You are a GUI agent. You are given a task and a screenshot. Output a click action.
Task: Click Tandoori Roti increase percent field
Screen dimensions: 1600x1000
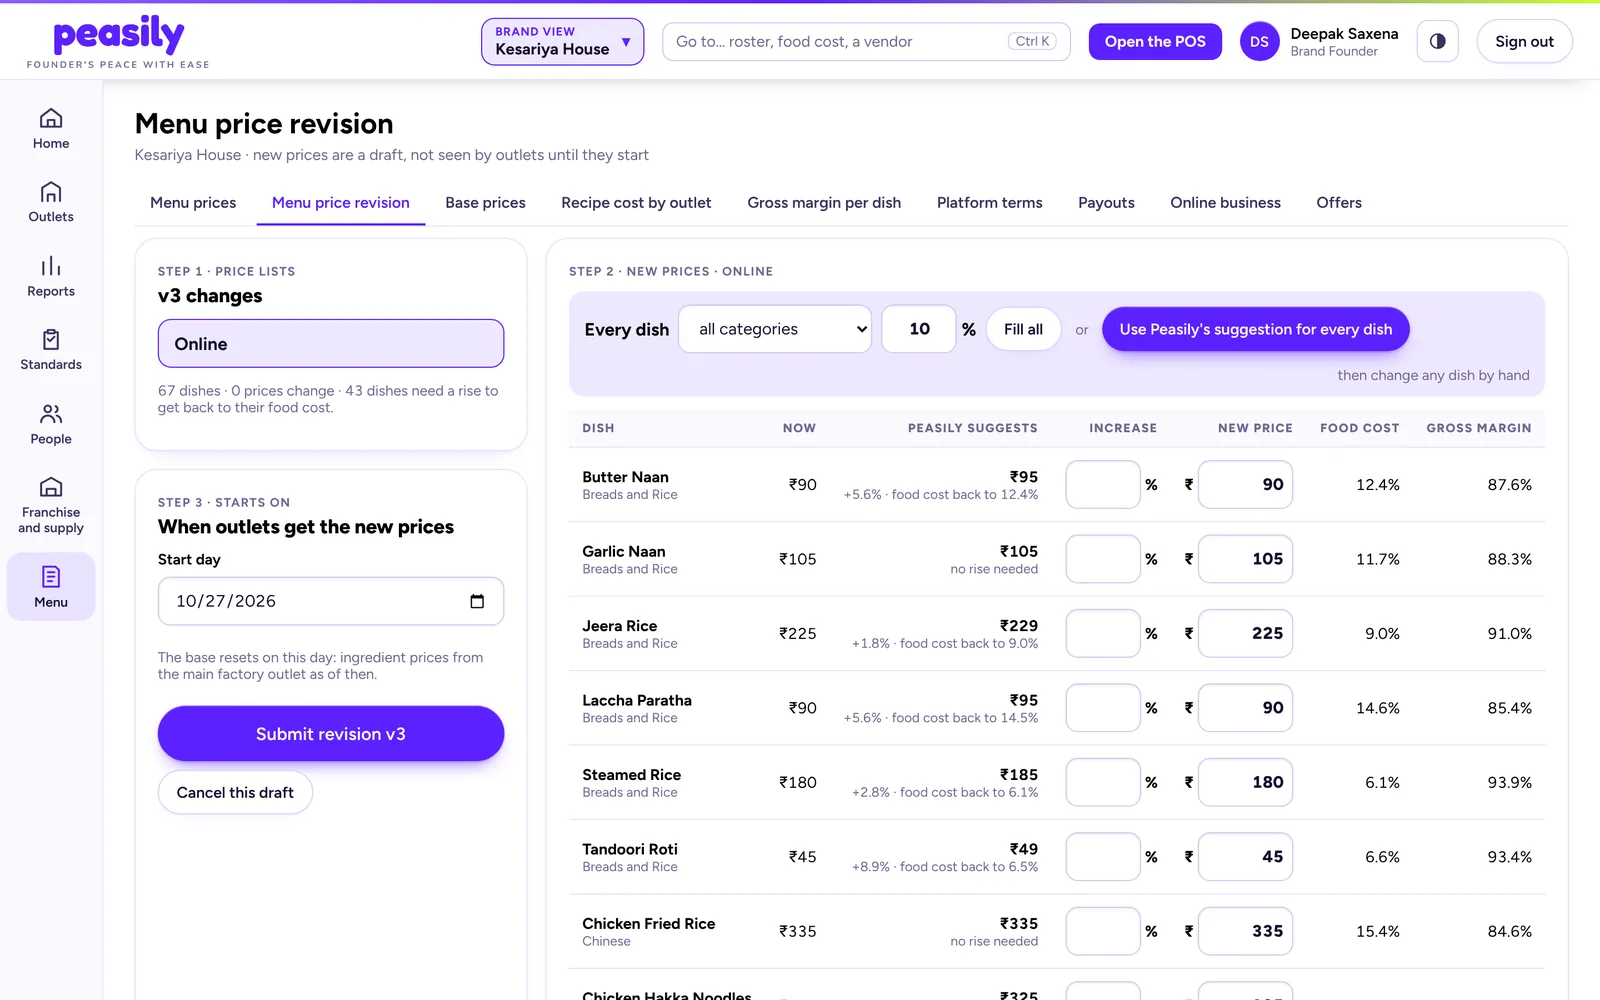point(1103,857)
